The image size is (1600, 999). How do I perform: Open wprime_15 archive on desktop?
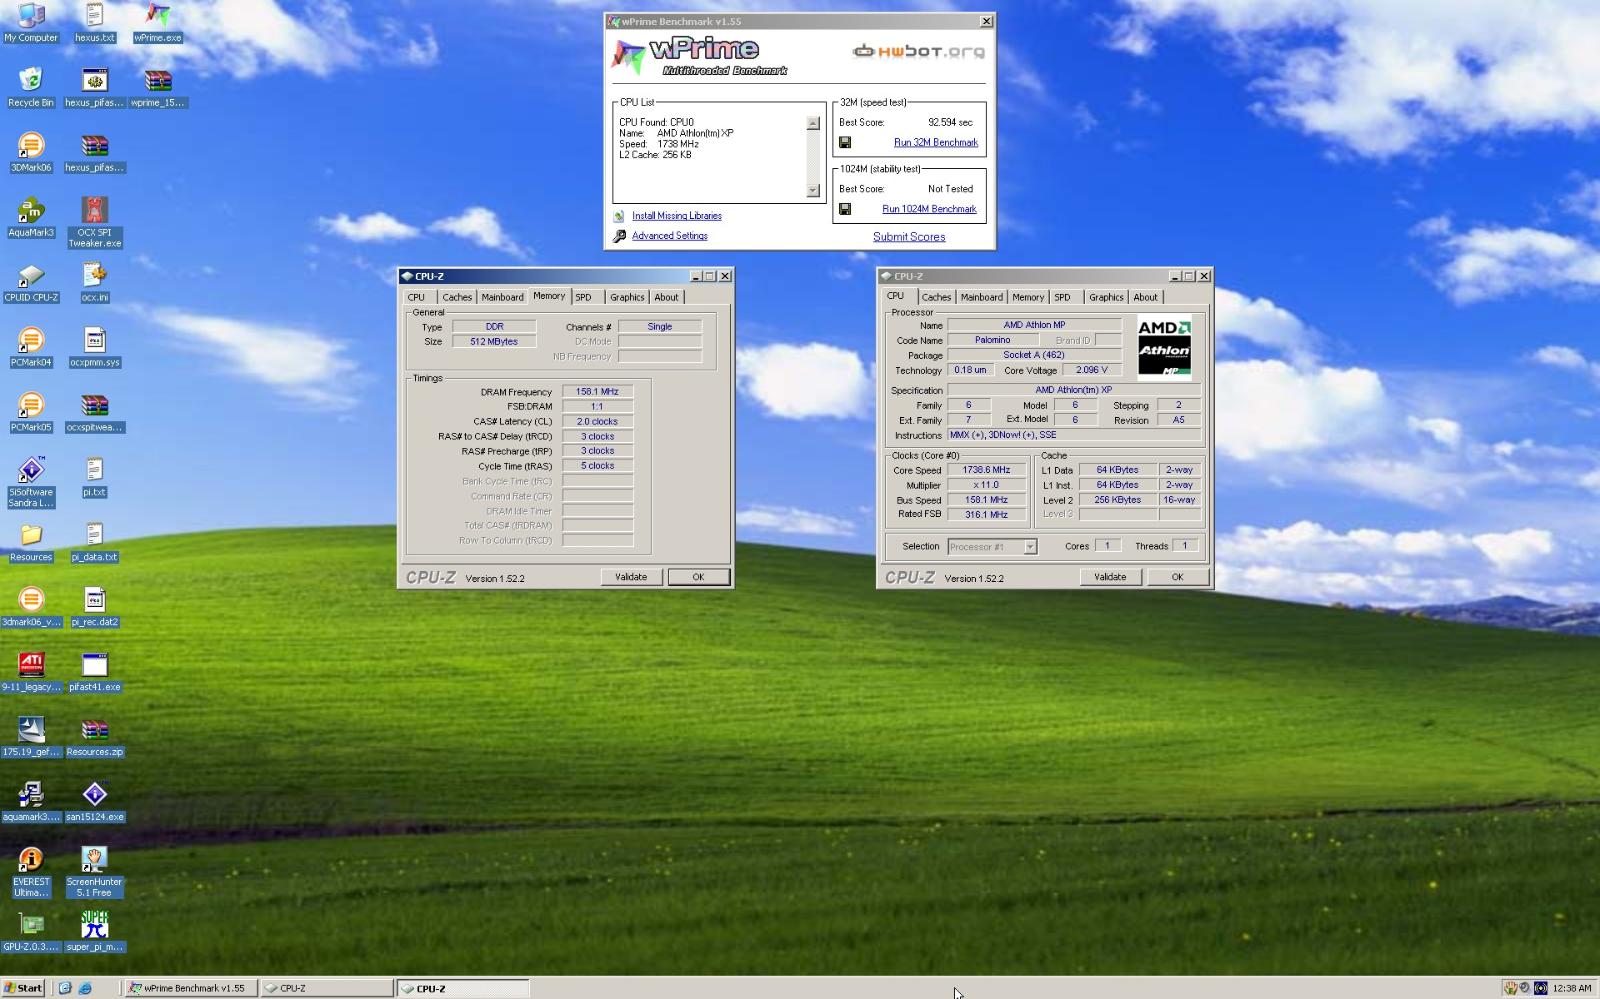(x=158, y=87)
